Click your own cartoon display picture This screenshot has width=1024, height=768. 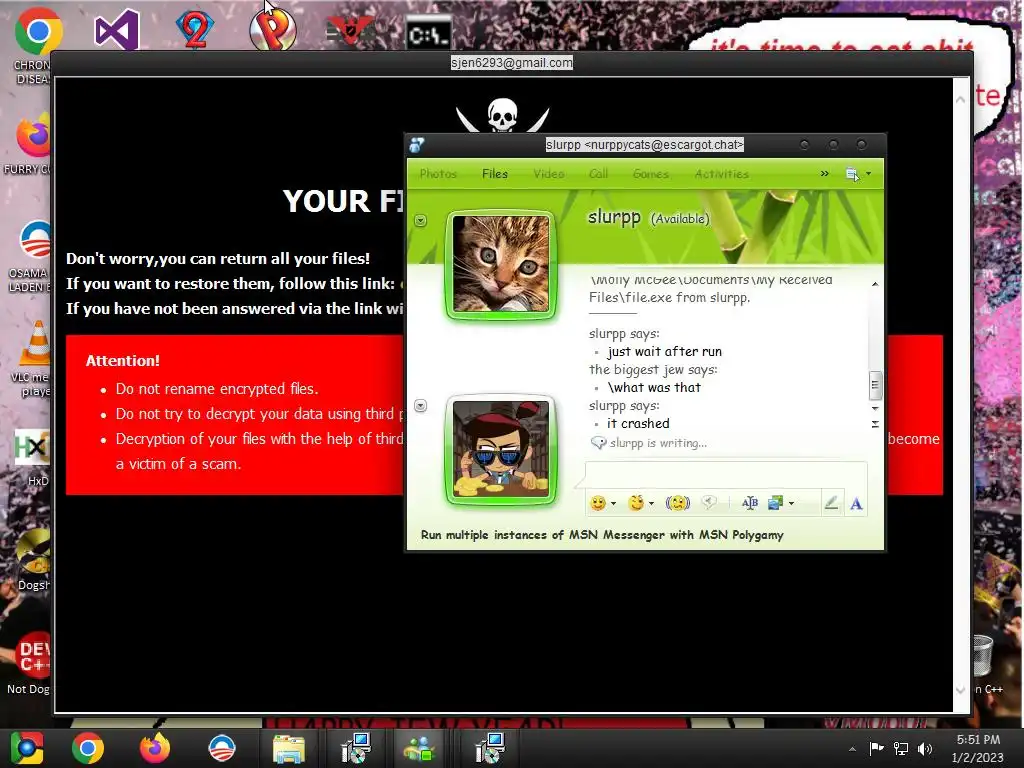[501, 449]
